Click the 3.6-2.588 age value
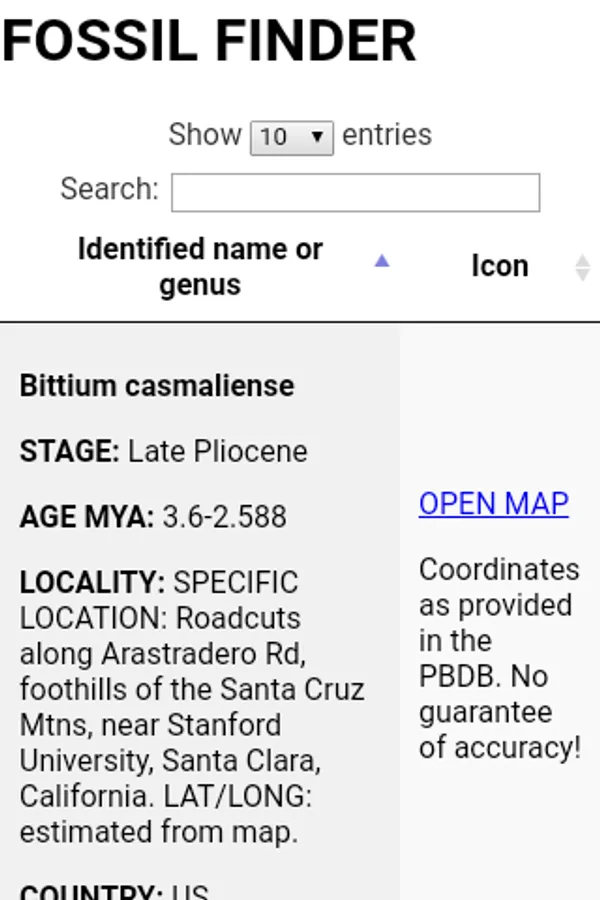The width and height of the screenshot is (600, 900). click(x=224, y=517)
